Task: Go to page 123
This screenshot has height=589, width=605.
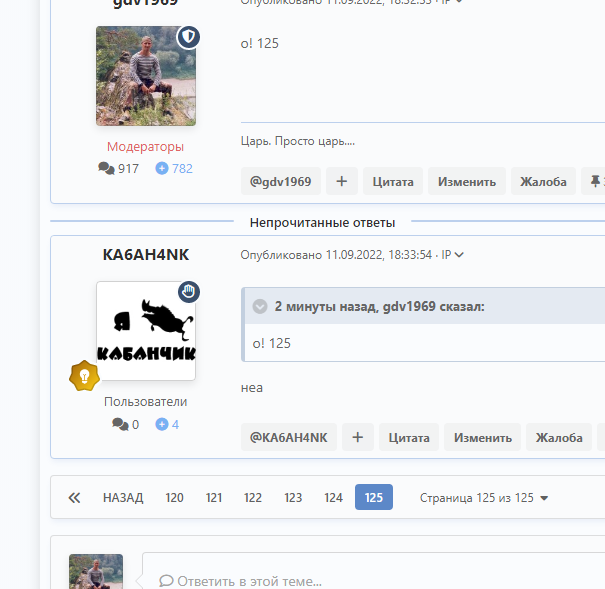Action: click(293, 498)
